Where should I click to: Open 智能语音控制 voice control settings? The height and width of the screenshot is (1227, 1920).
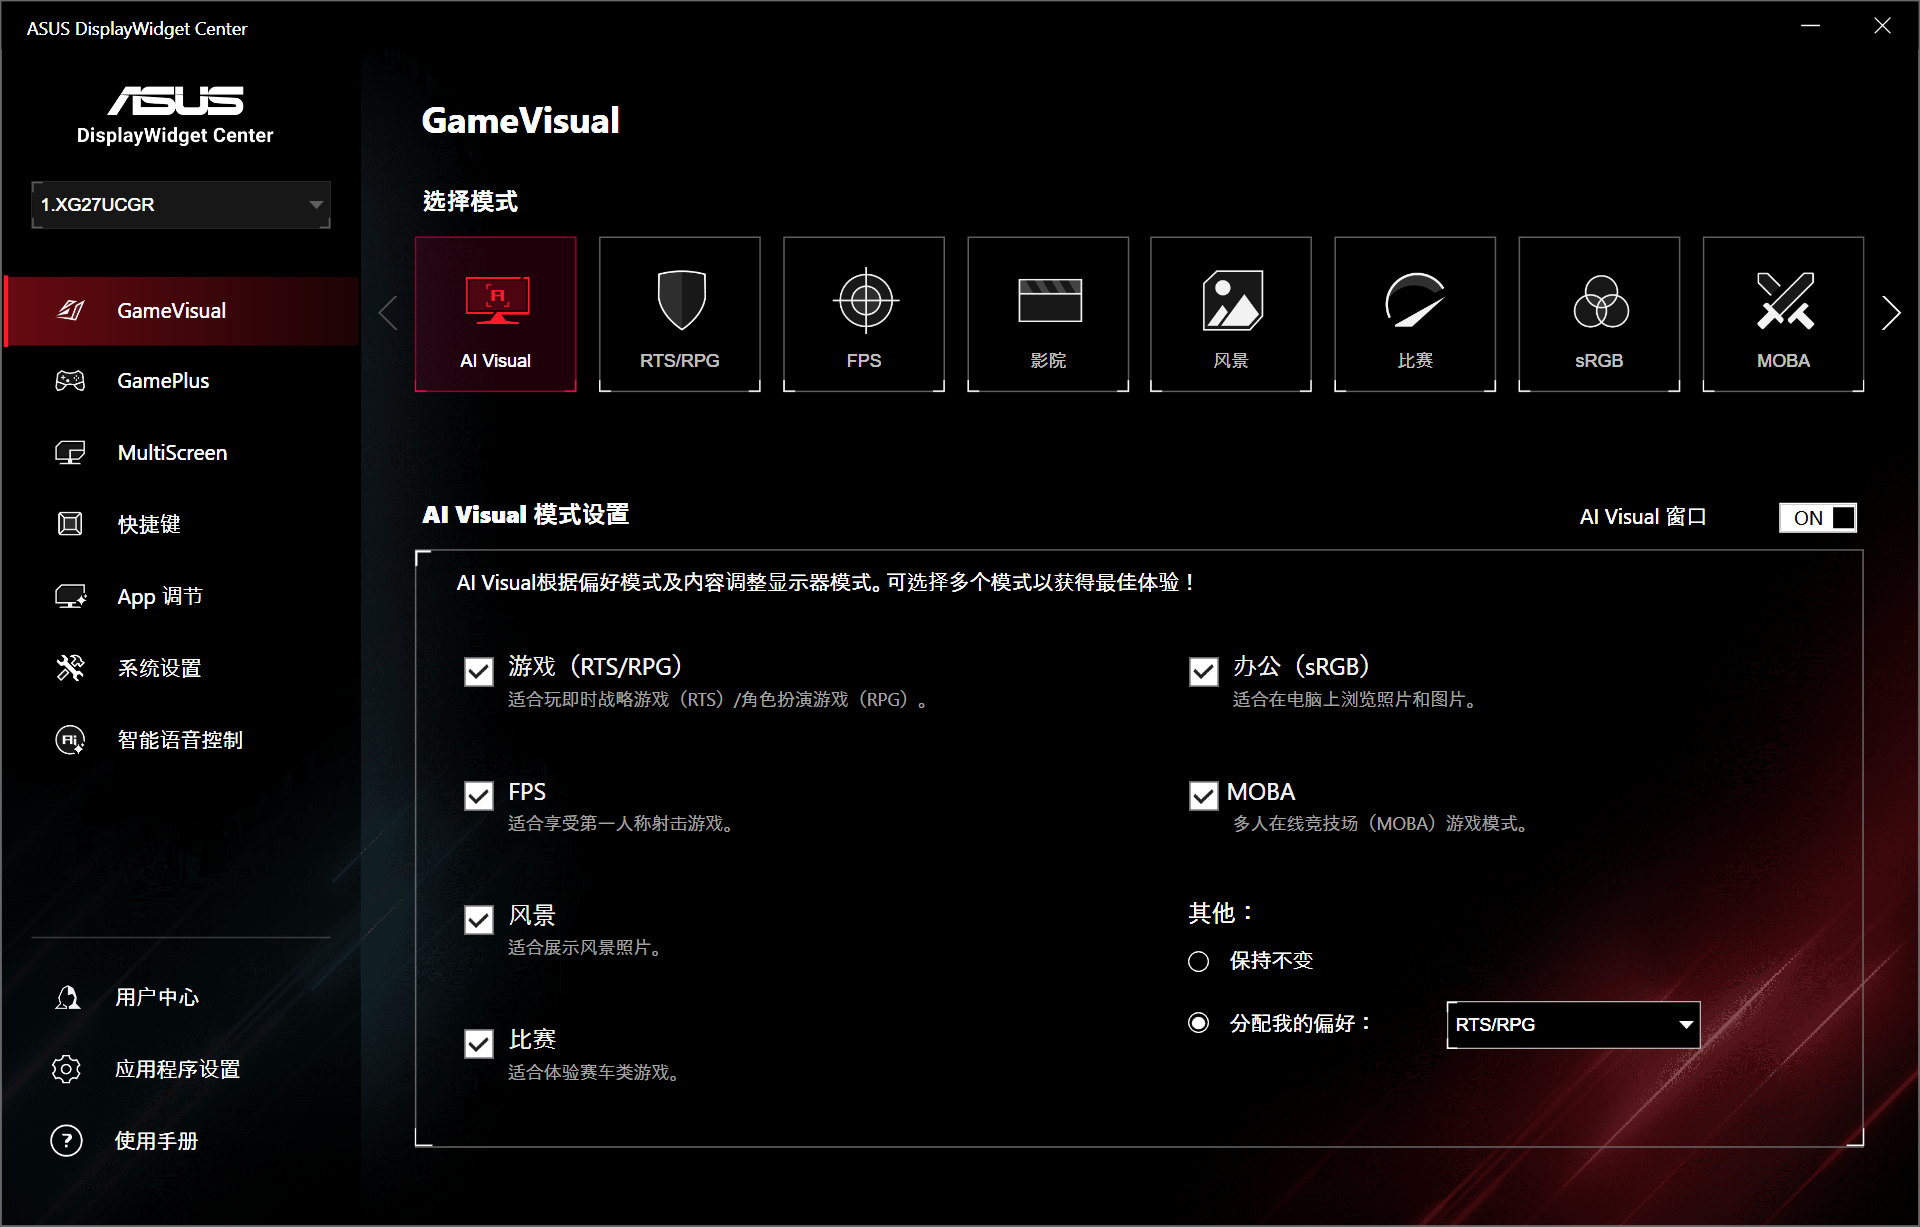[181, 740]
